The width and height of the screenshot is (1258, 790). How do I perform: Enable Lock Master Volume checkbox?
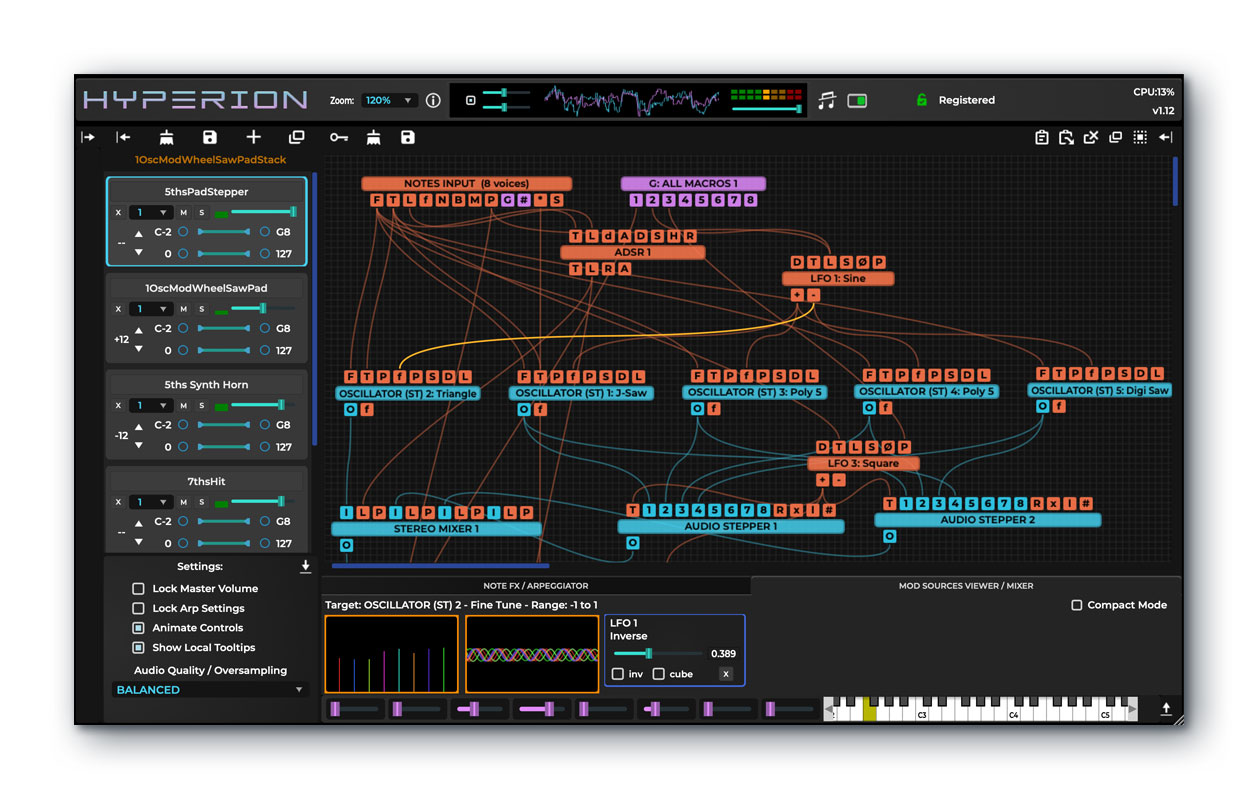click(139, 589)
